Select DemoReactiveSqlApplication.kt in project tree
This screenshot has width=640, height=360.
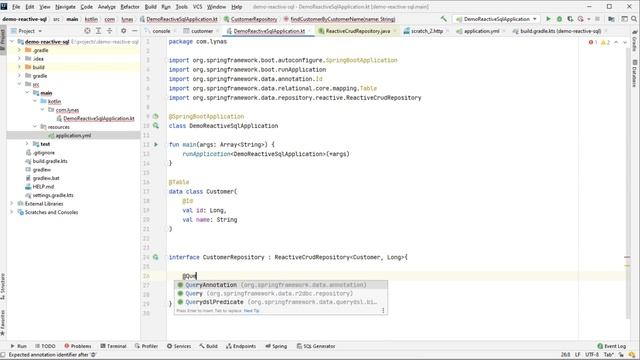(x=99, y=118)
